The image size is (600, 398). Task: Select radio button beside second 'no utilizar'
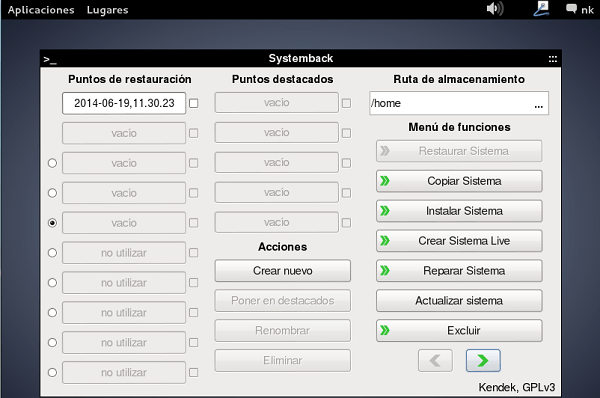52,282
